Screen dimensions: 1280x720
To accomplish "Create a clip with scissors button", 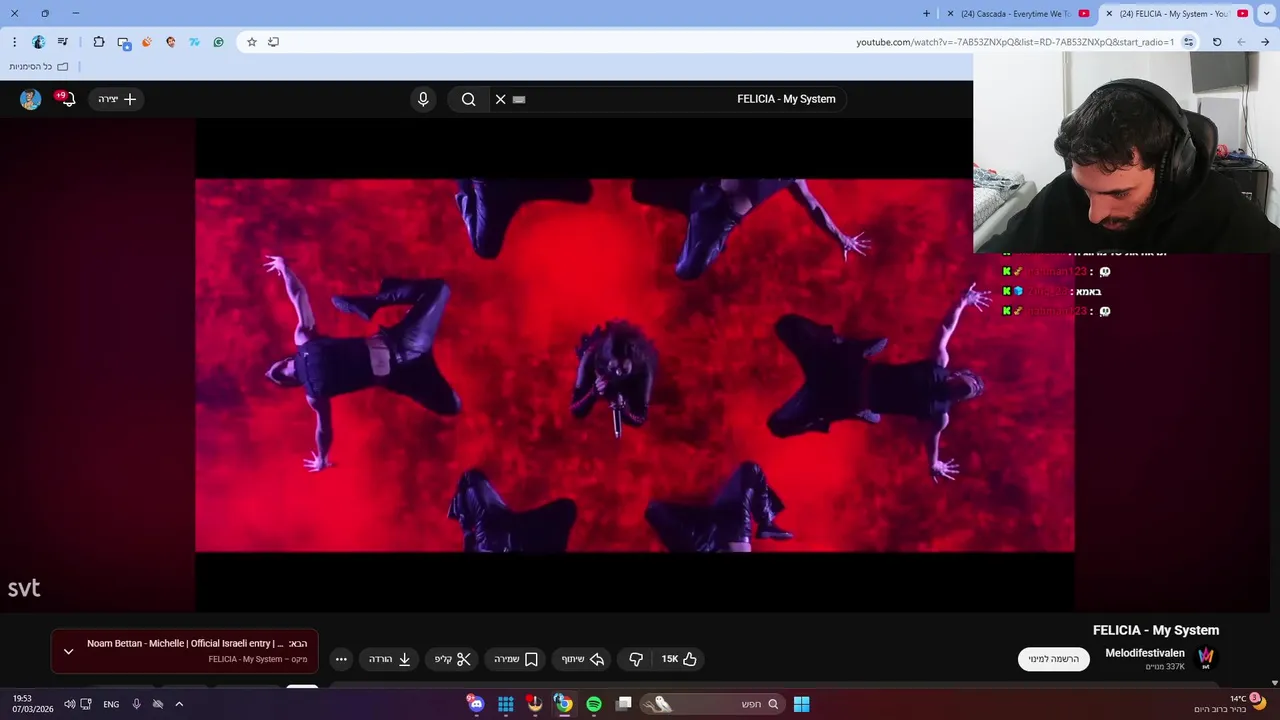I will point(453,659).
